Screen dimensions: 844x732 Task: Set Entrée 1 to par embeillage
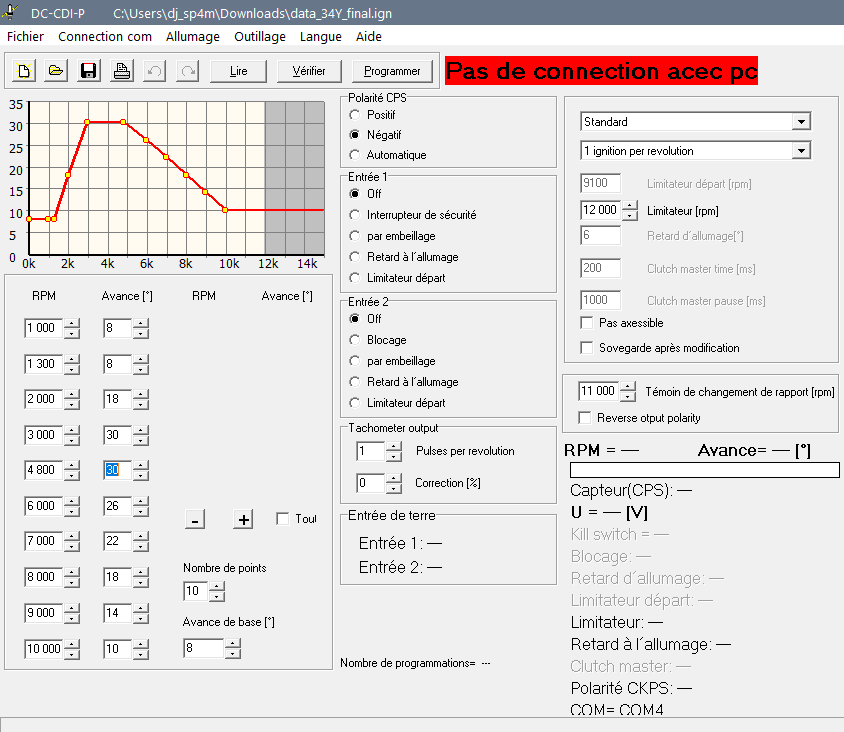pyautogui.click(x=354, y=236)
